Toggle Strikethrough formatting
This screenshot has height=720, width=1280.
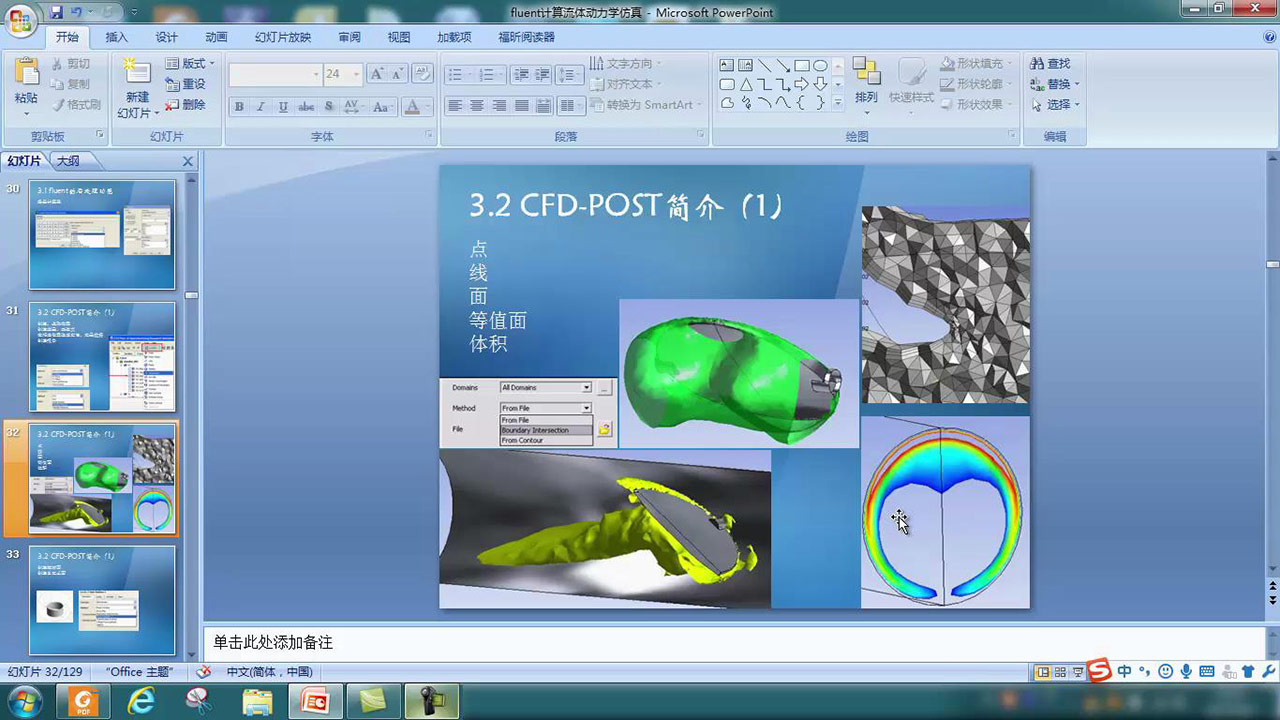(x=307, y=107)
